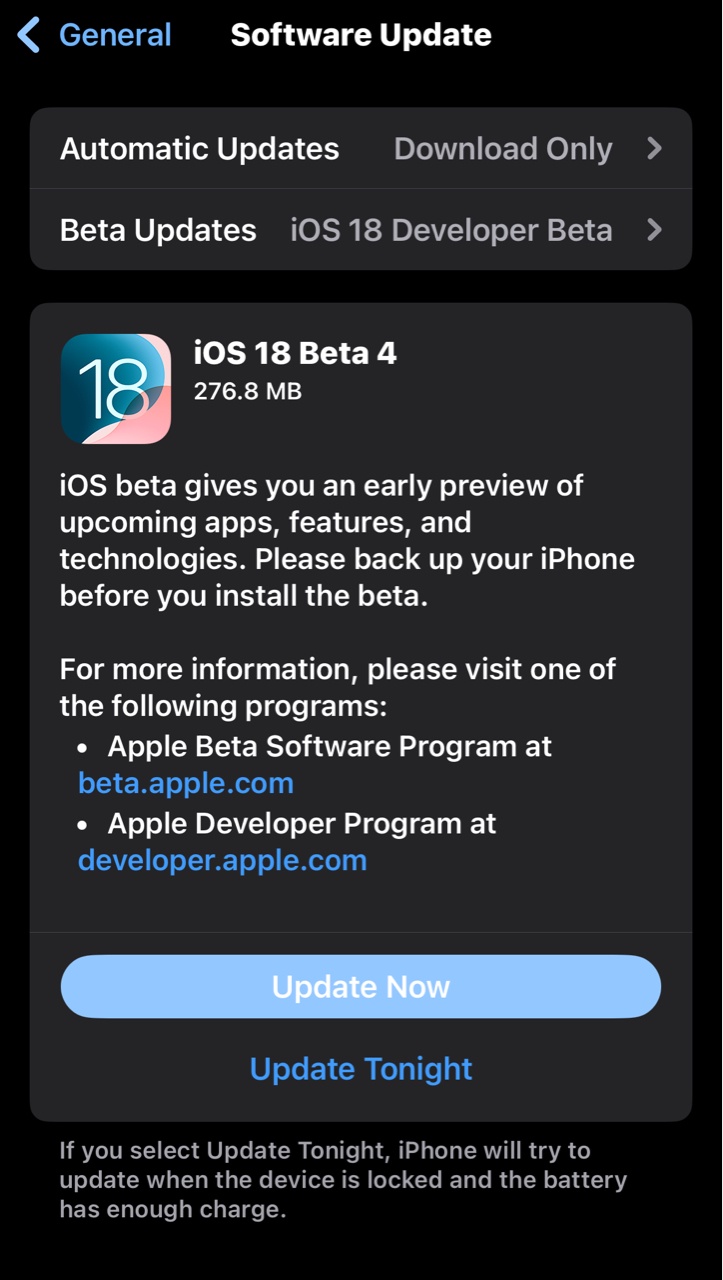Tap the iOS beta description paragraph
This screenshot has height=1280, width=723.
[347, 540]
